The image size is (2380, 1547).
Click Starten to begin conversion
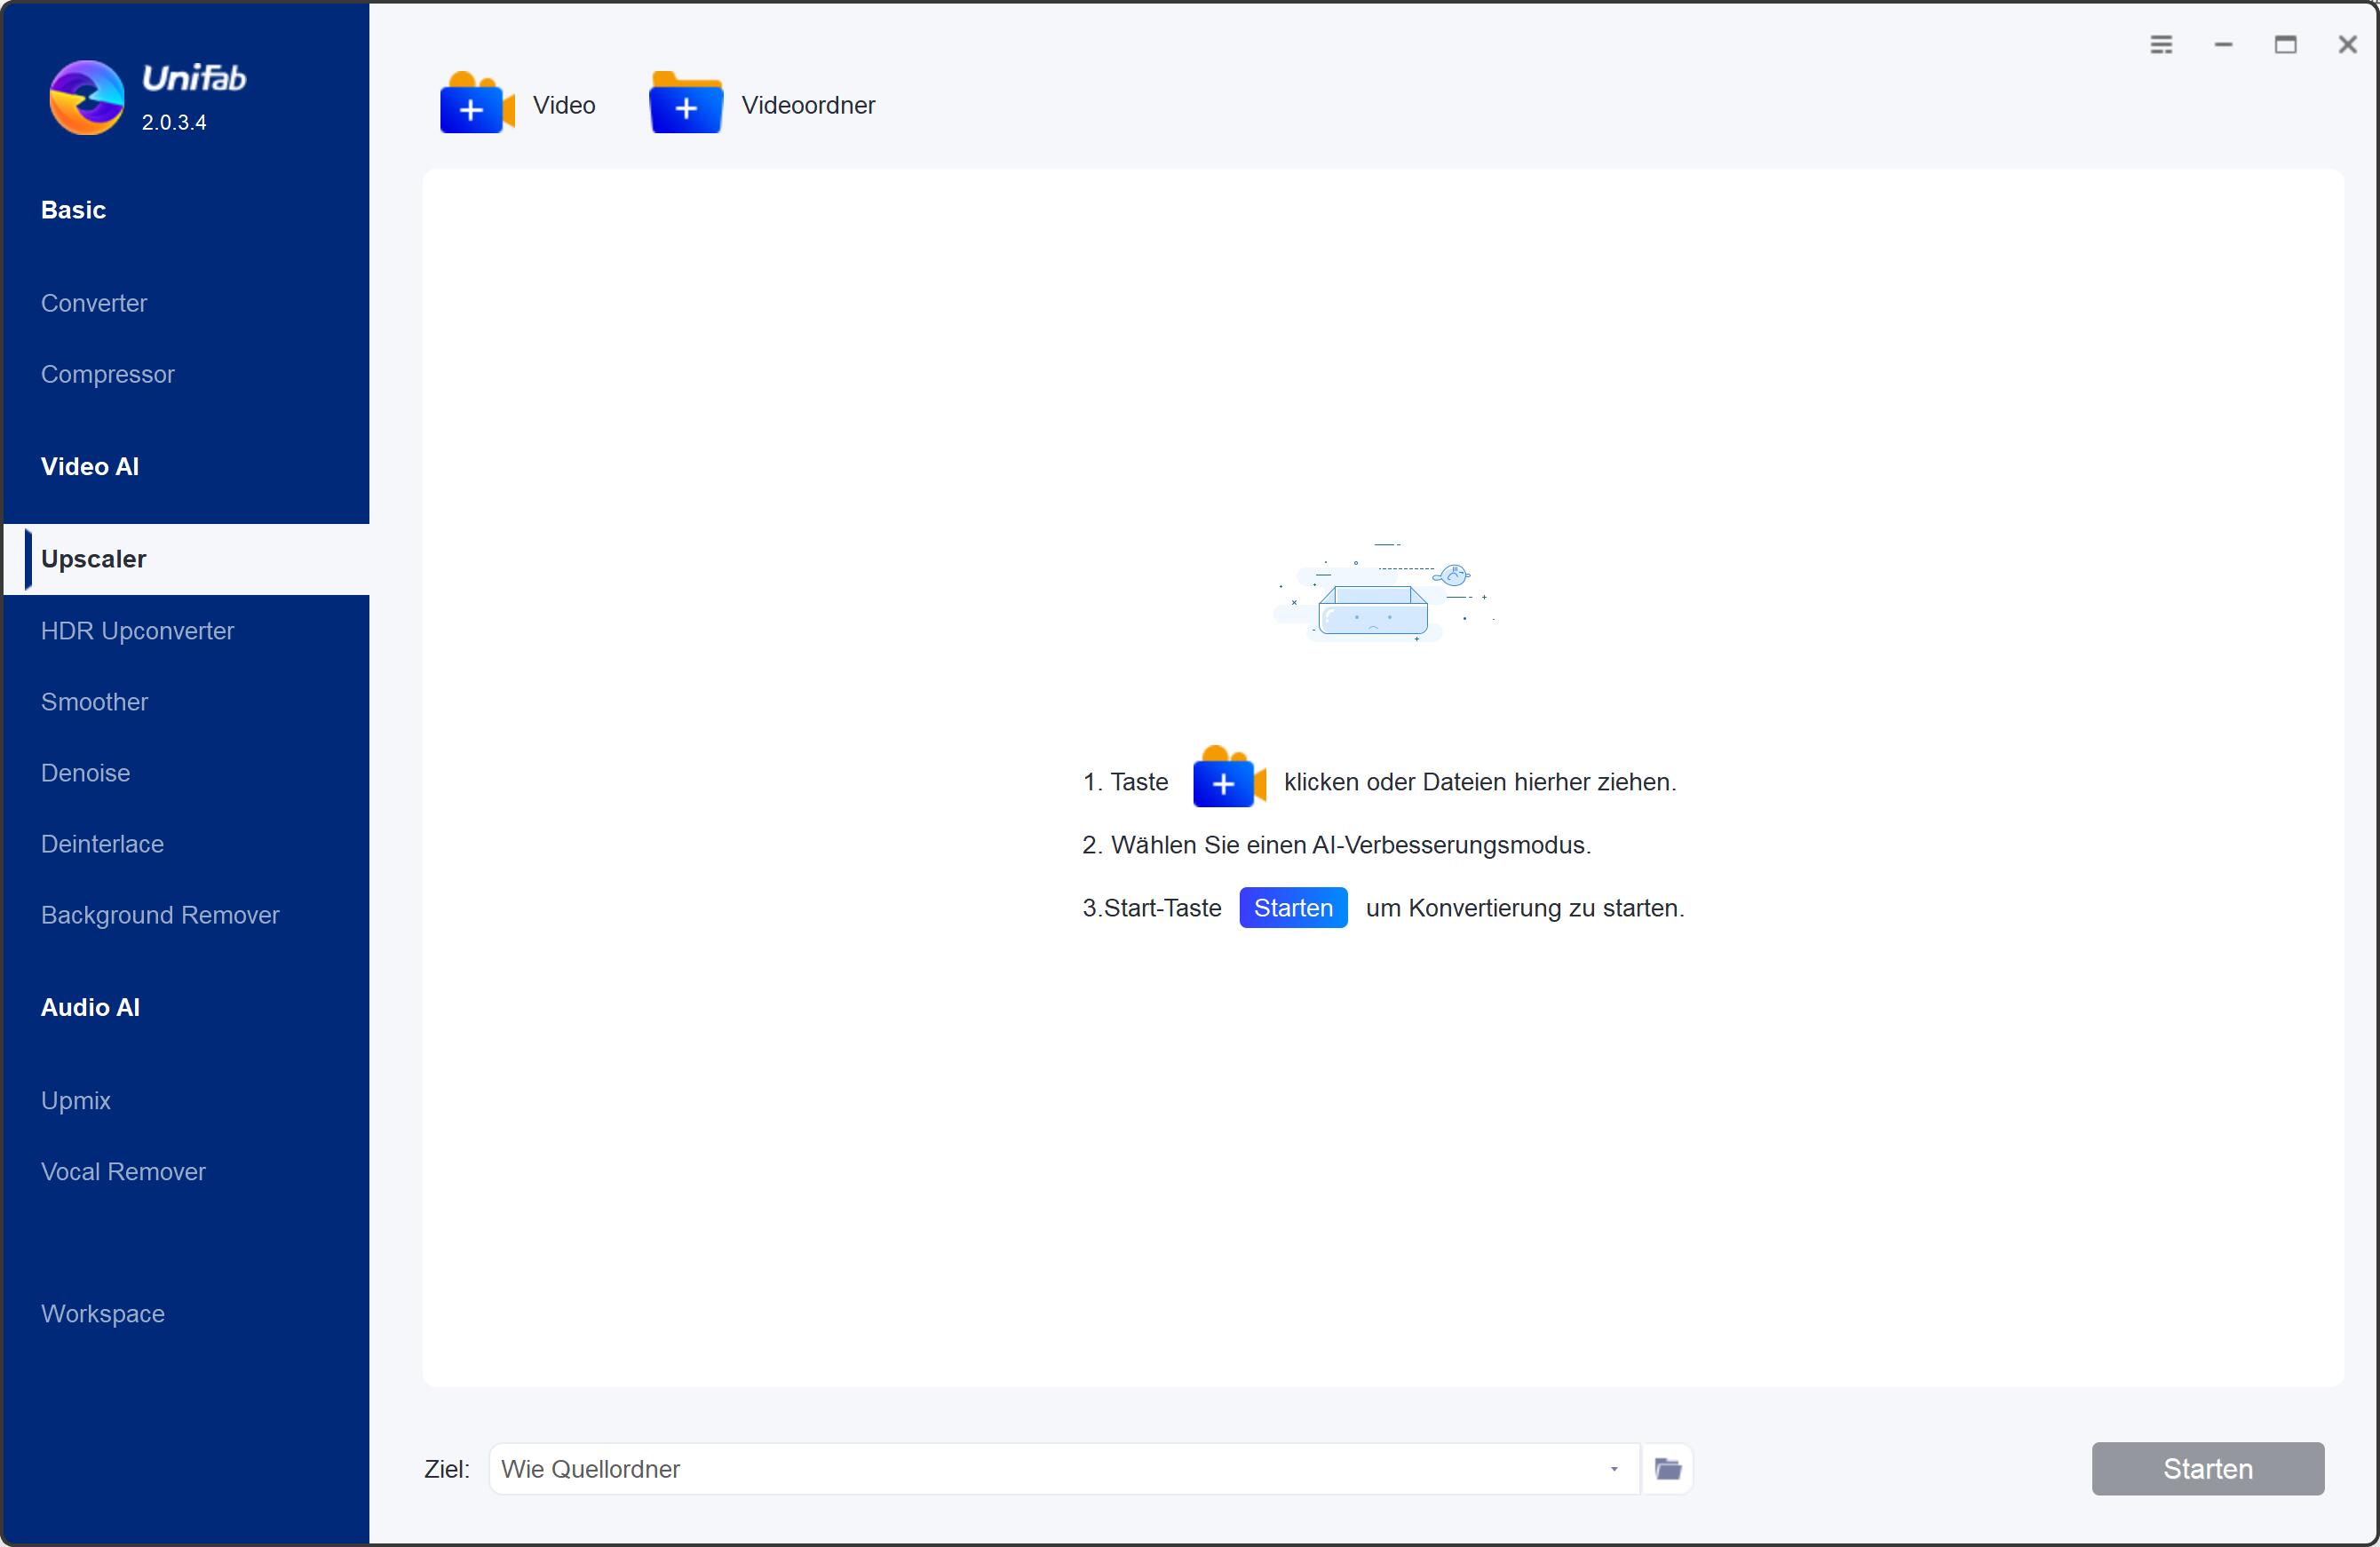point(2205,1467)
